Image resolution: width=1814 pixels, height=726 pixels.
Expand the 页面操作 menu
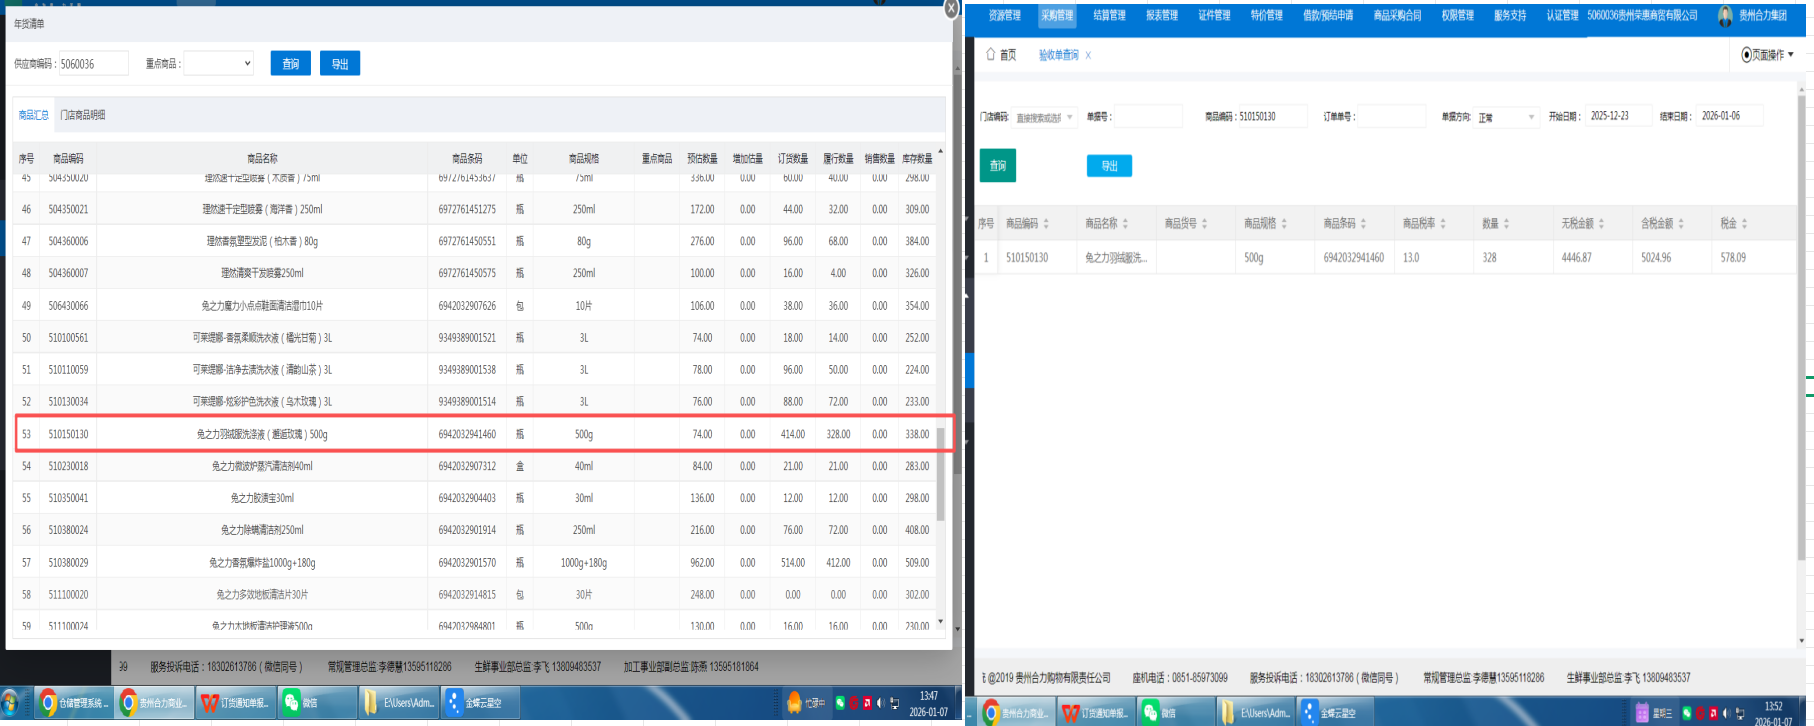(1768, 55)
